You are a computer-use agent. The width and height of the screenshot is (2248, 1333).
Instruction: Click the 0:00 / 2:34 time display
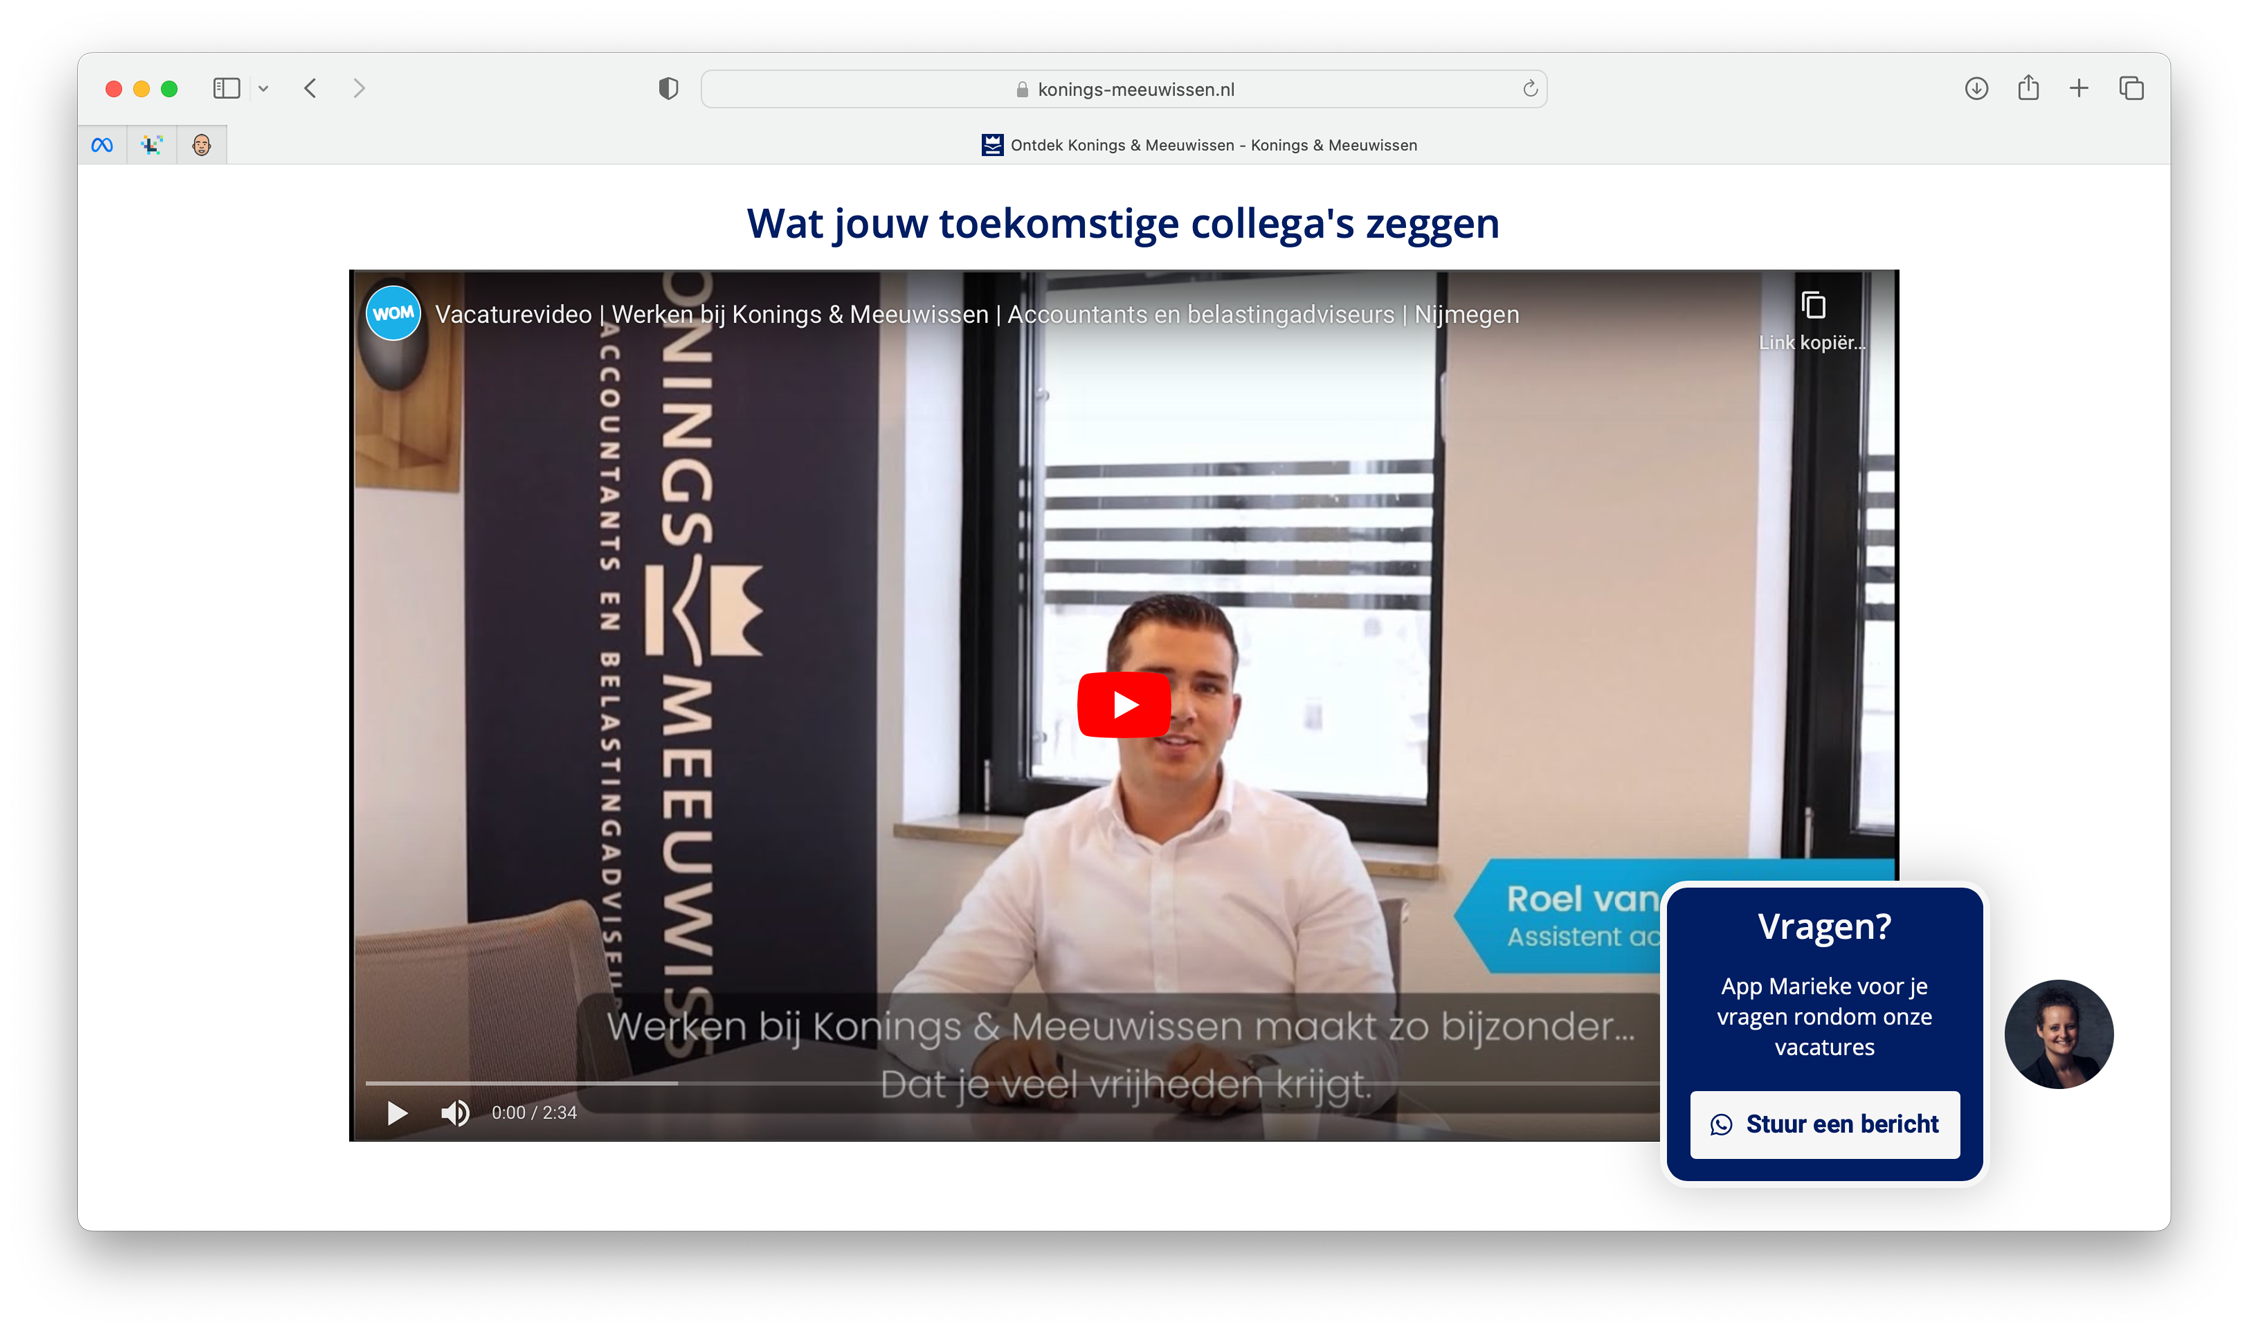click(x=534, y=1113)
